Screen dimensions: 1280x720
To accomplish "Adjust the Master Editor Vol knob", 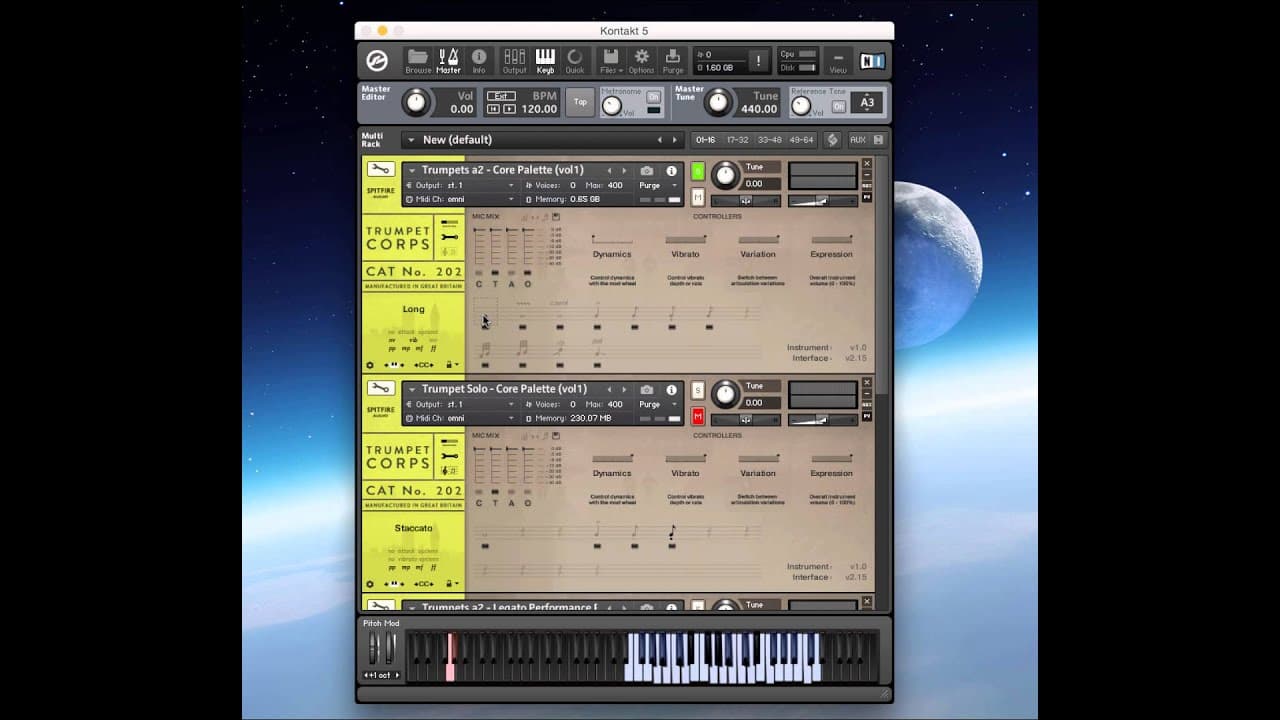I will [x=414, y=102].
